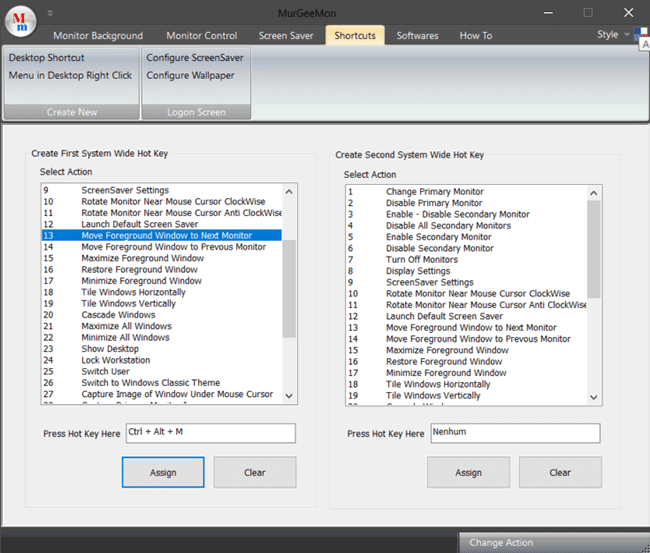The width and height of the screenshot is (650, 553).
Task: Click Configure ScreenSaver in Logon Screen group
Action: 195,58
